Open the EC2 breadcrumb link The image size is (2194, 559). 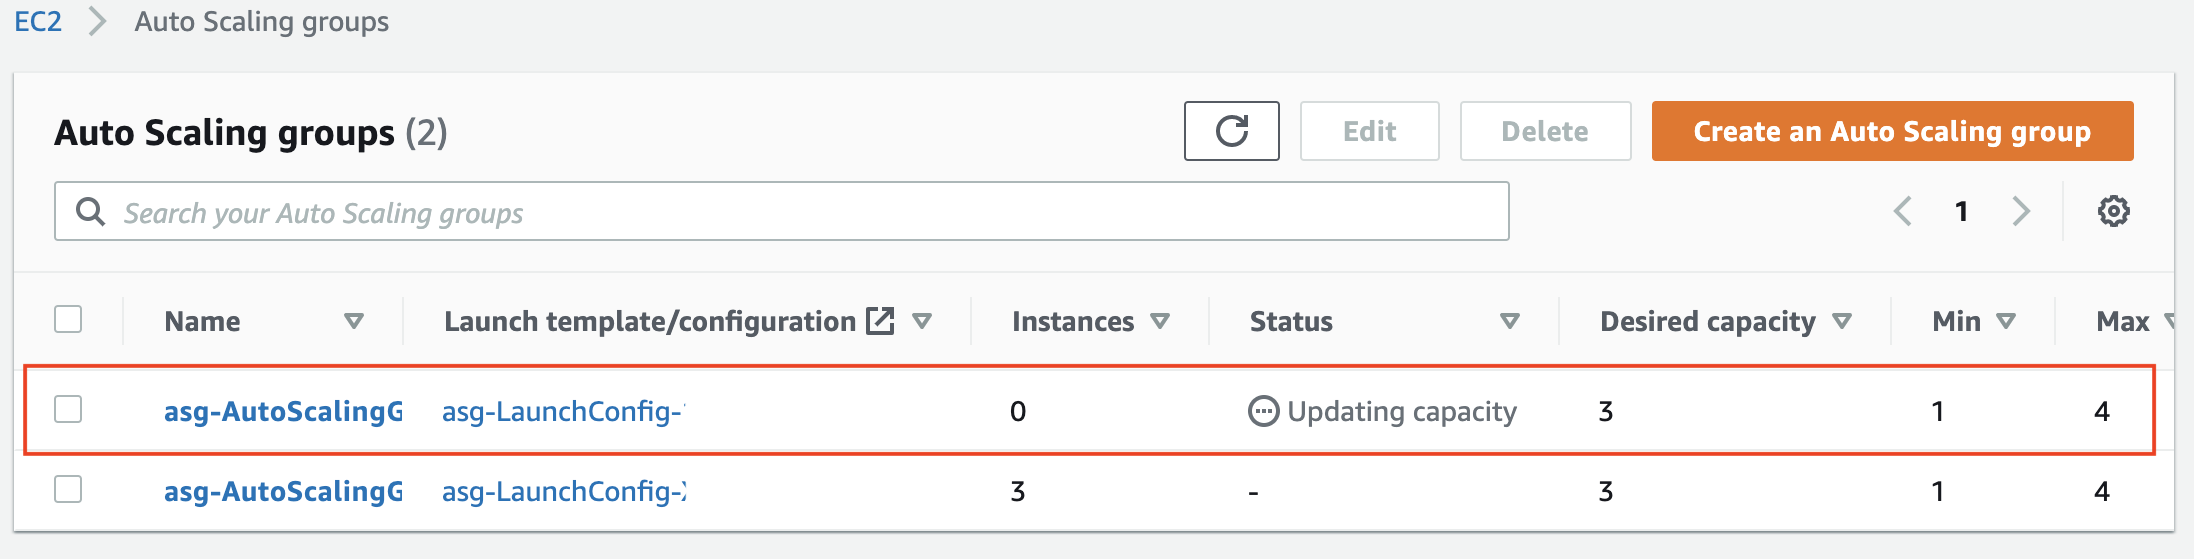click(38, 22)
